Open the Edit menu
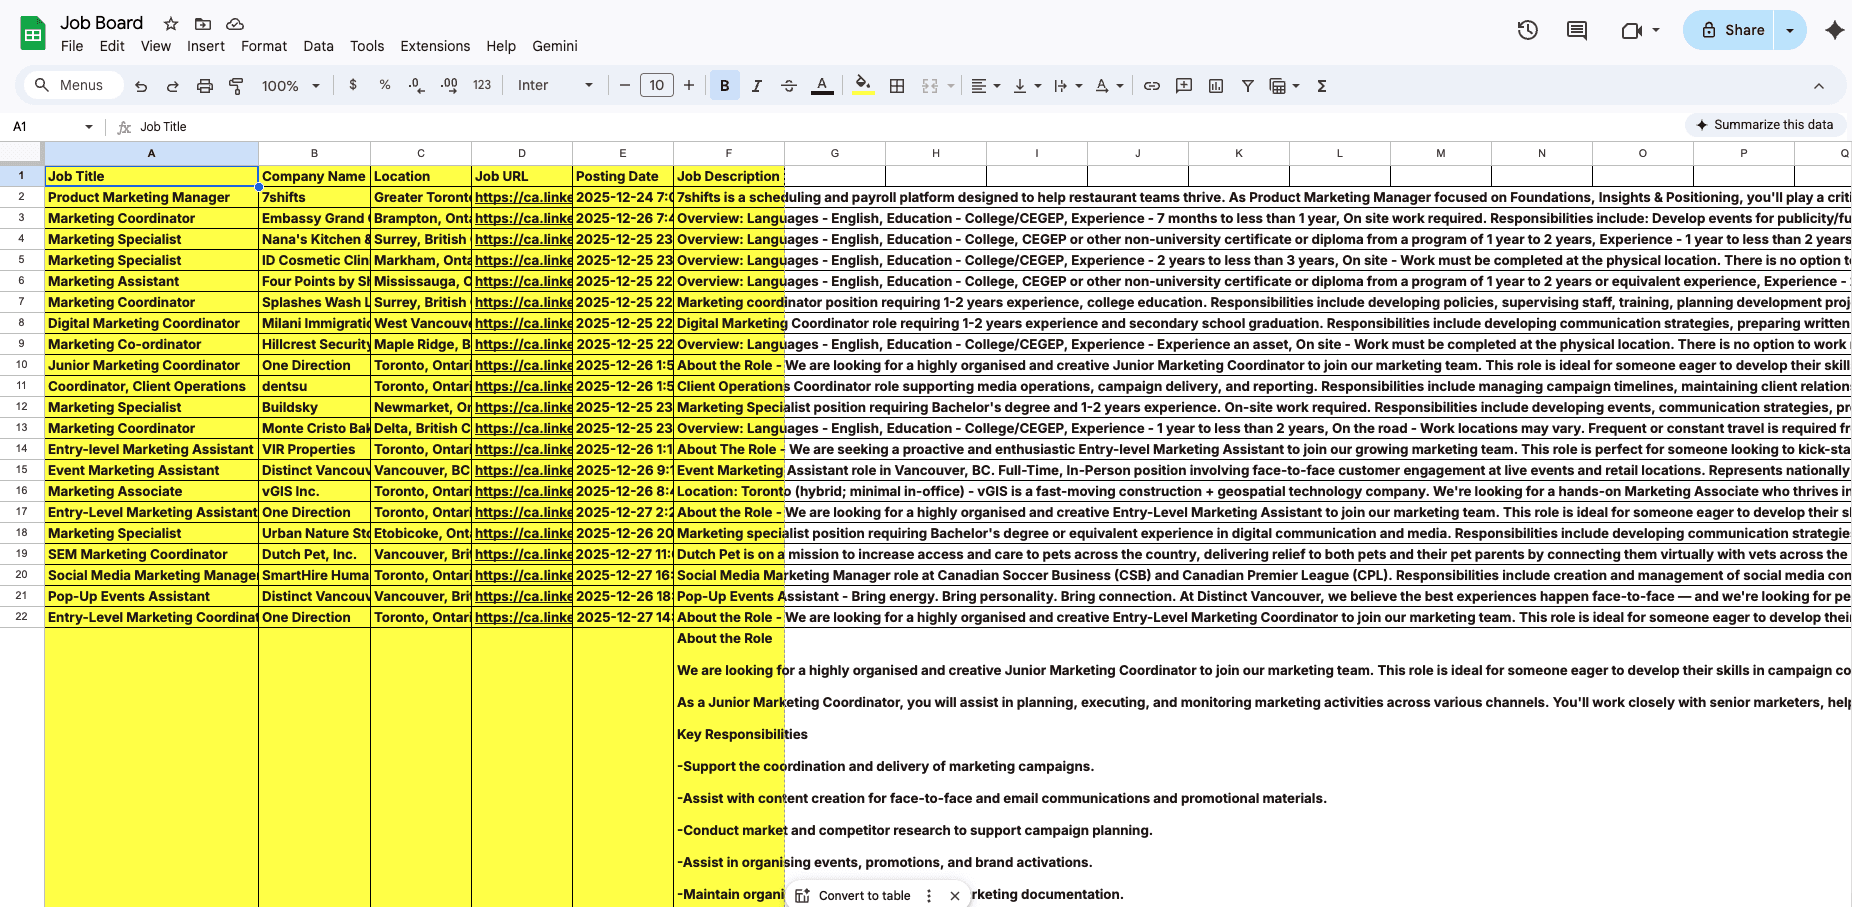This screenshot has width=1852, height=907. pyautogui.click(x=112, y=46)
